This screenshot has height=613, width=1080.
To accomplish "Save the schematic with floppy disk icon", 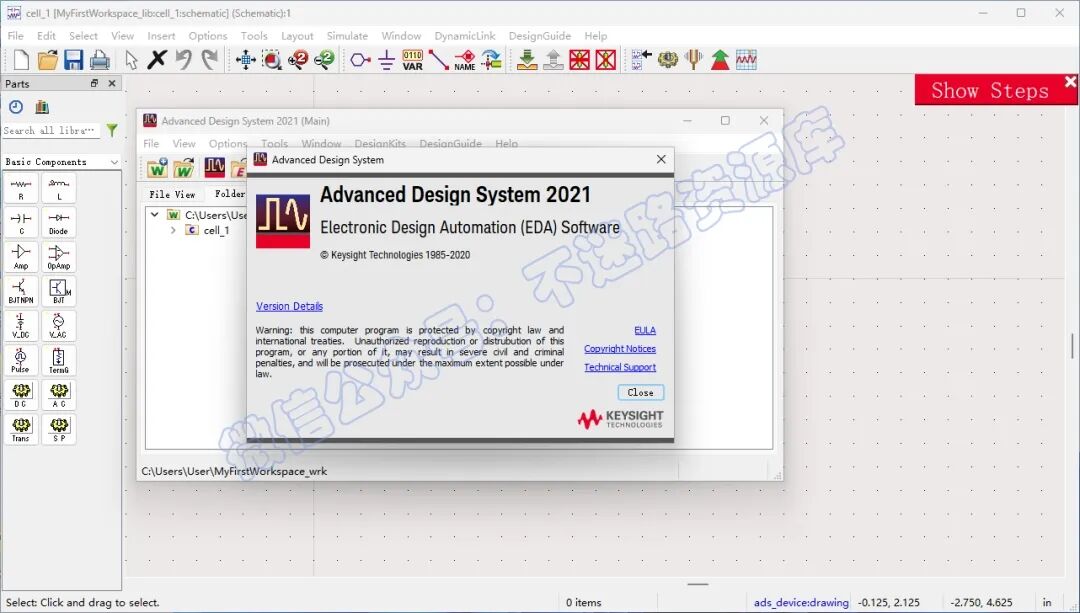I will pos(74,60).
